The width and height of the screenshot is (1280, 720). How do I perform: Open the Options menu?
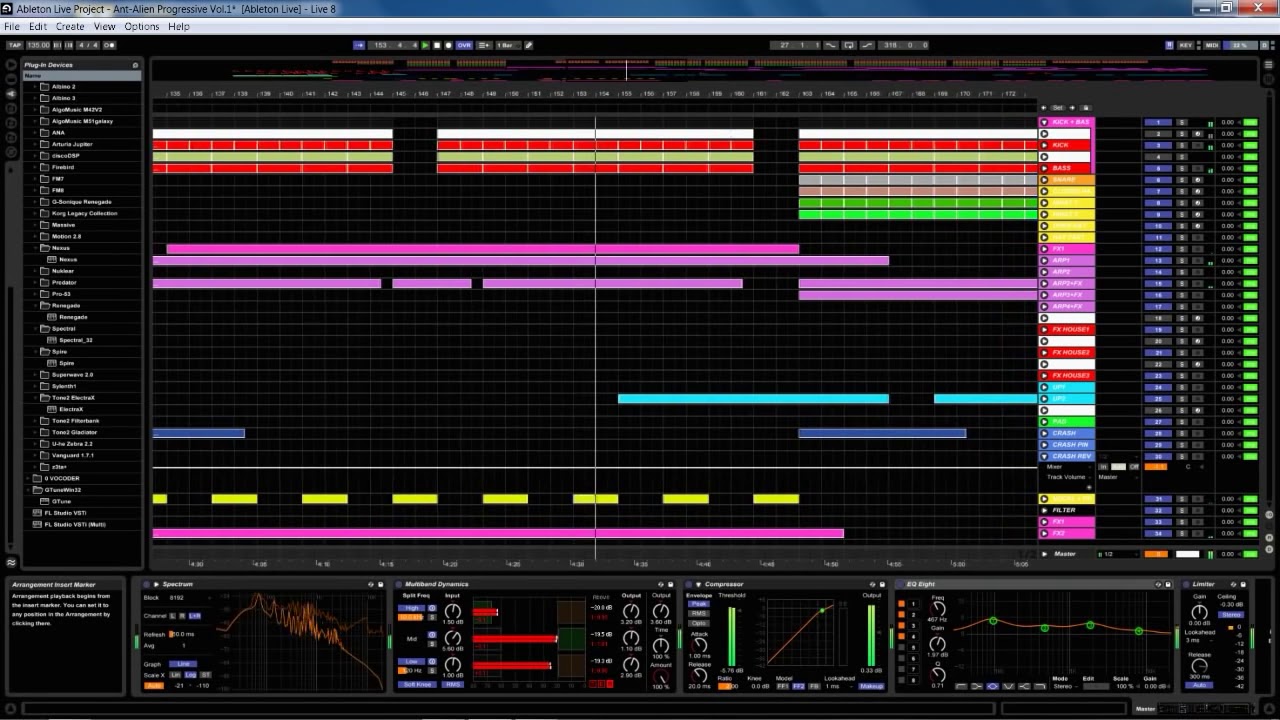[x=142, y=26]
